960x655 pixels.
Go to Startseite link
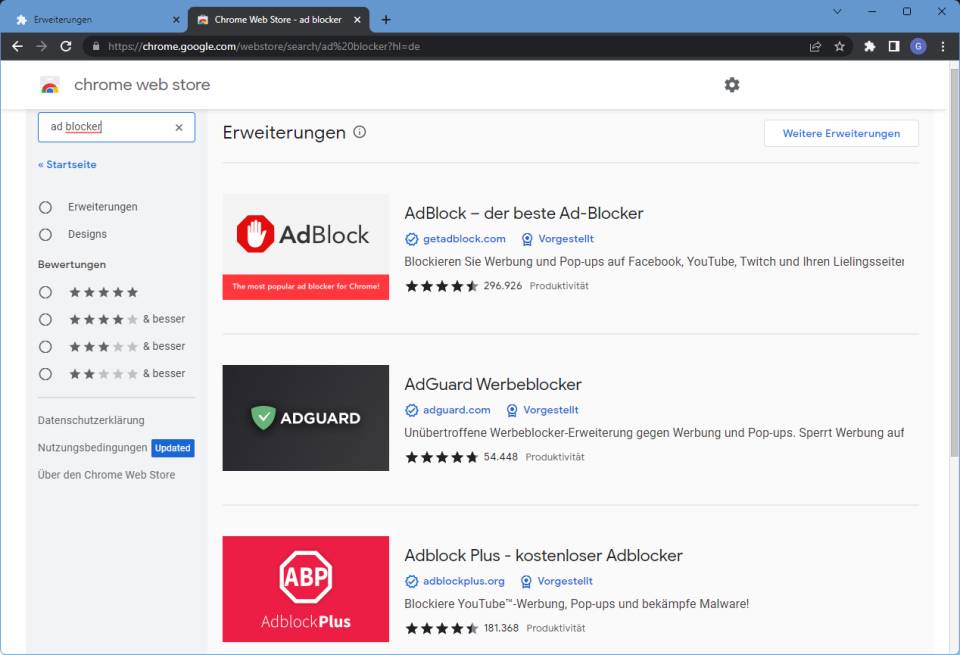pyautogui.click(x=67, y=164)
